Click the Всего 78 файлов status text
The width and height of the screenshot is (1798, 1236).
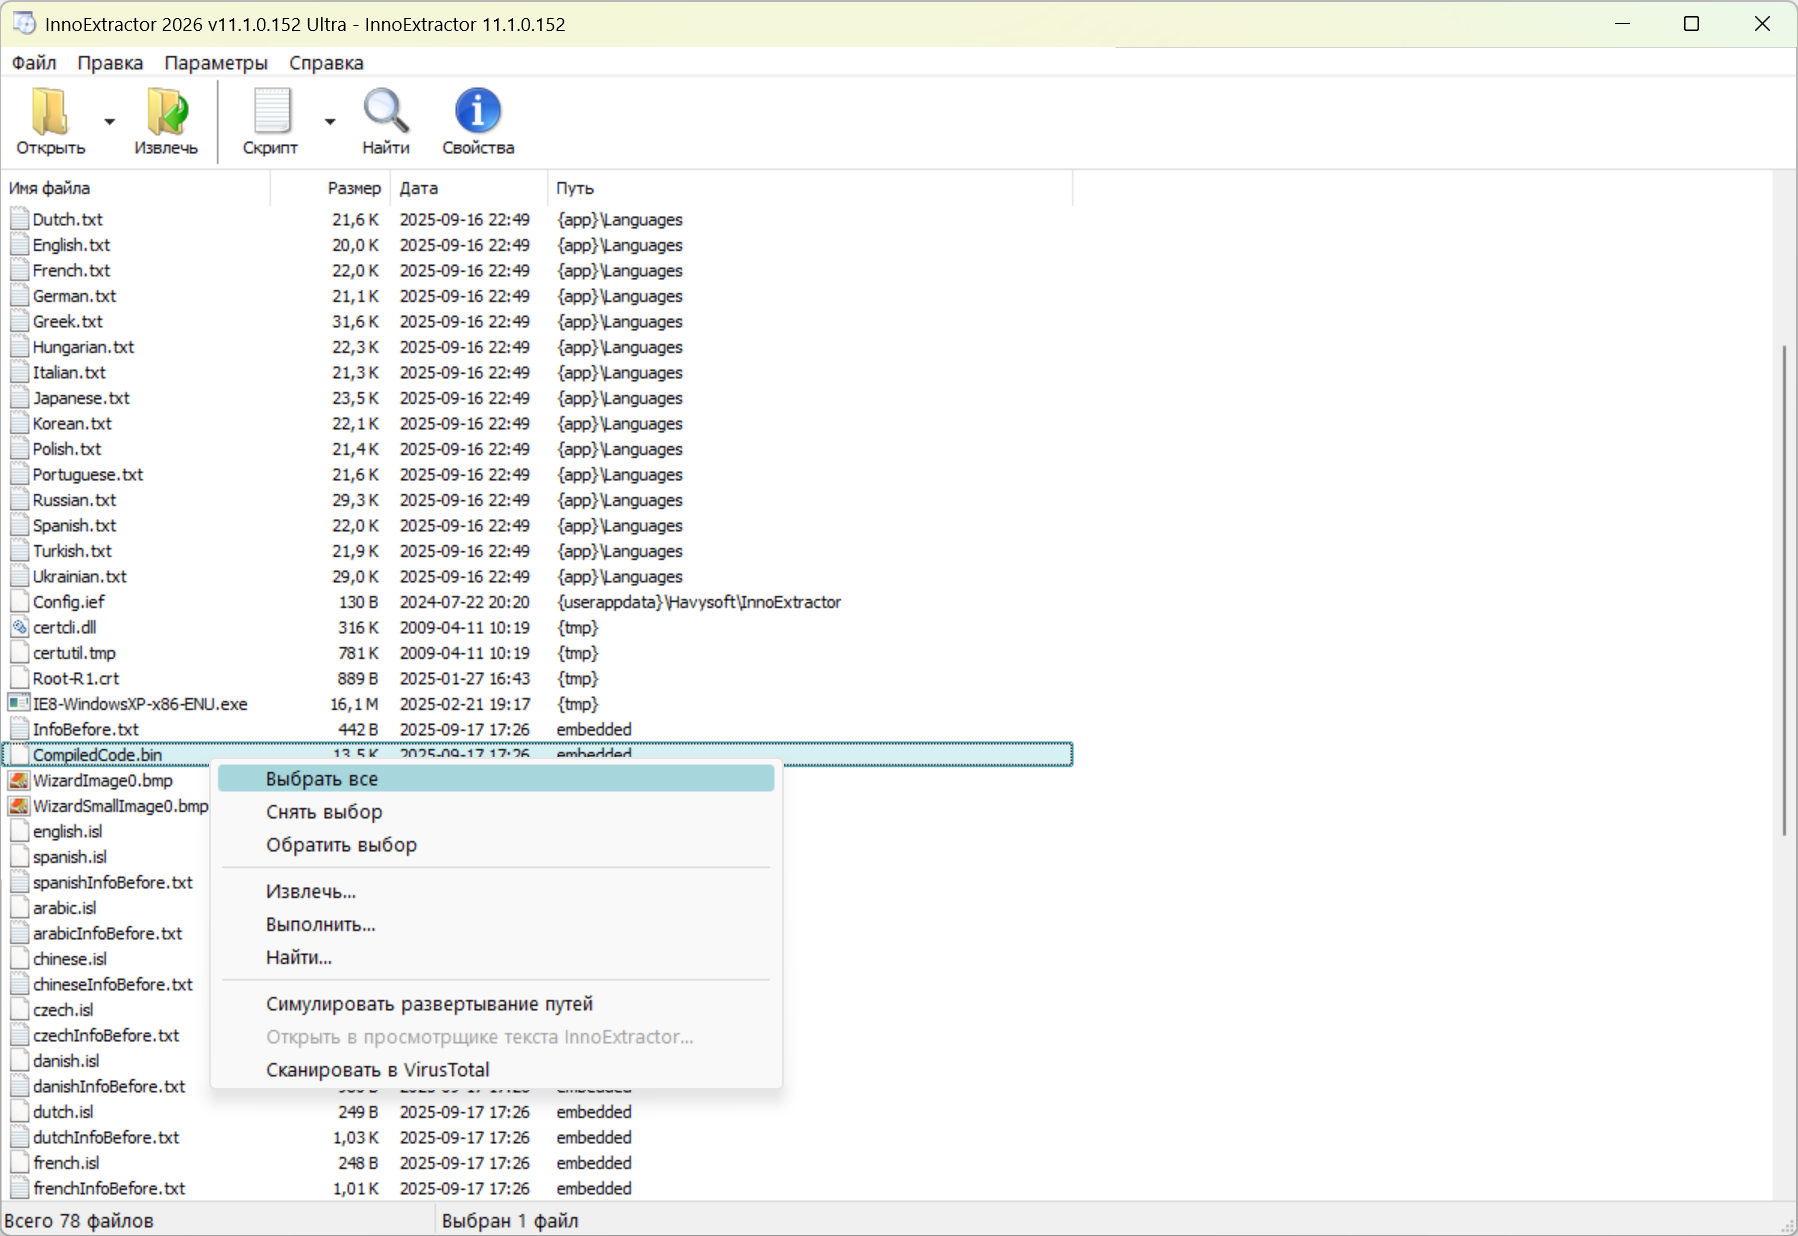[x=79, y=1221]
